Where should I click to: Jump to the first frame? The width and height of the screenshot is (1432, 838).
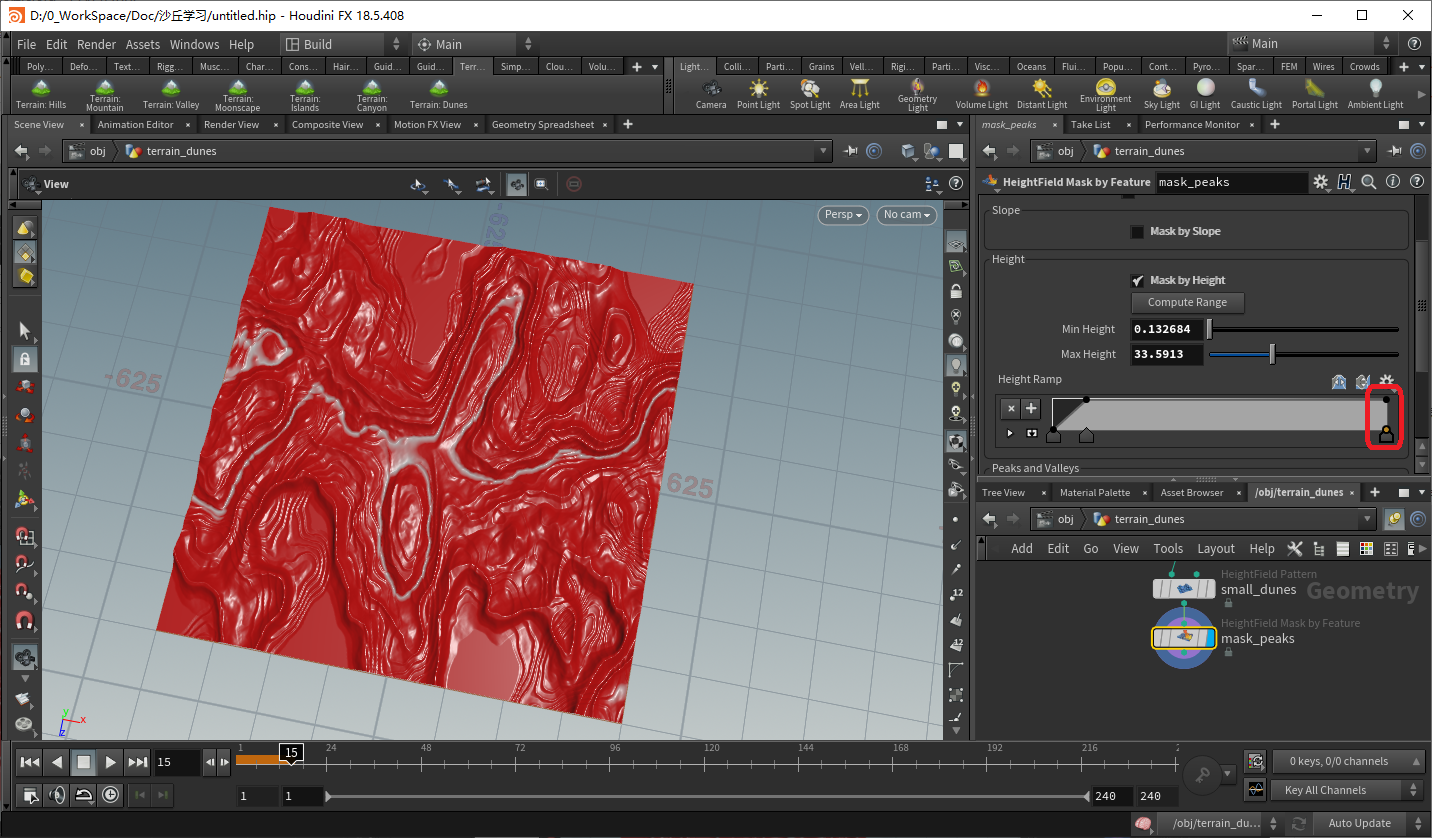click(x=30, y=762)
